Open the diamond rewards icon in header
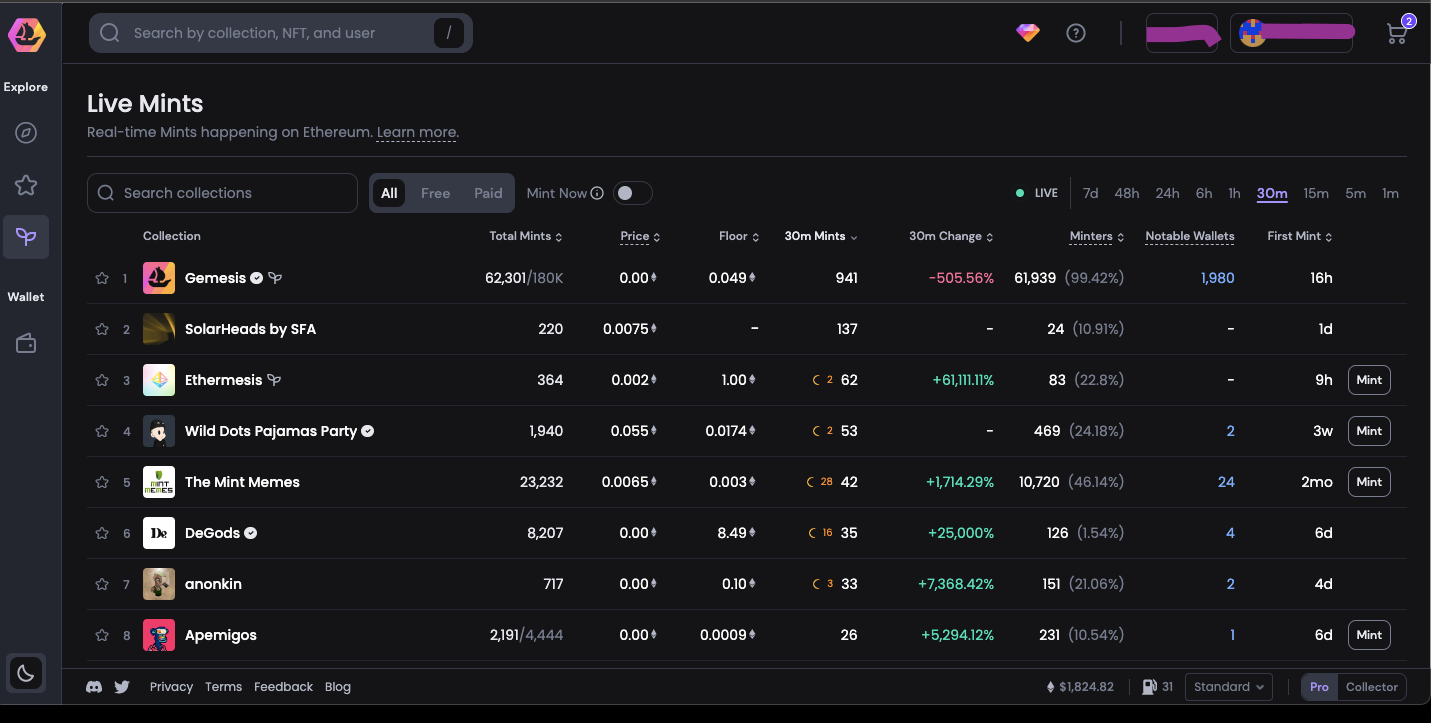This screenshot has height=723, width=1431. coord(1028,33)
